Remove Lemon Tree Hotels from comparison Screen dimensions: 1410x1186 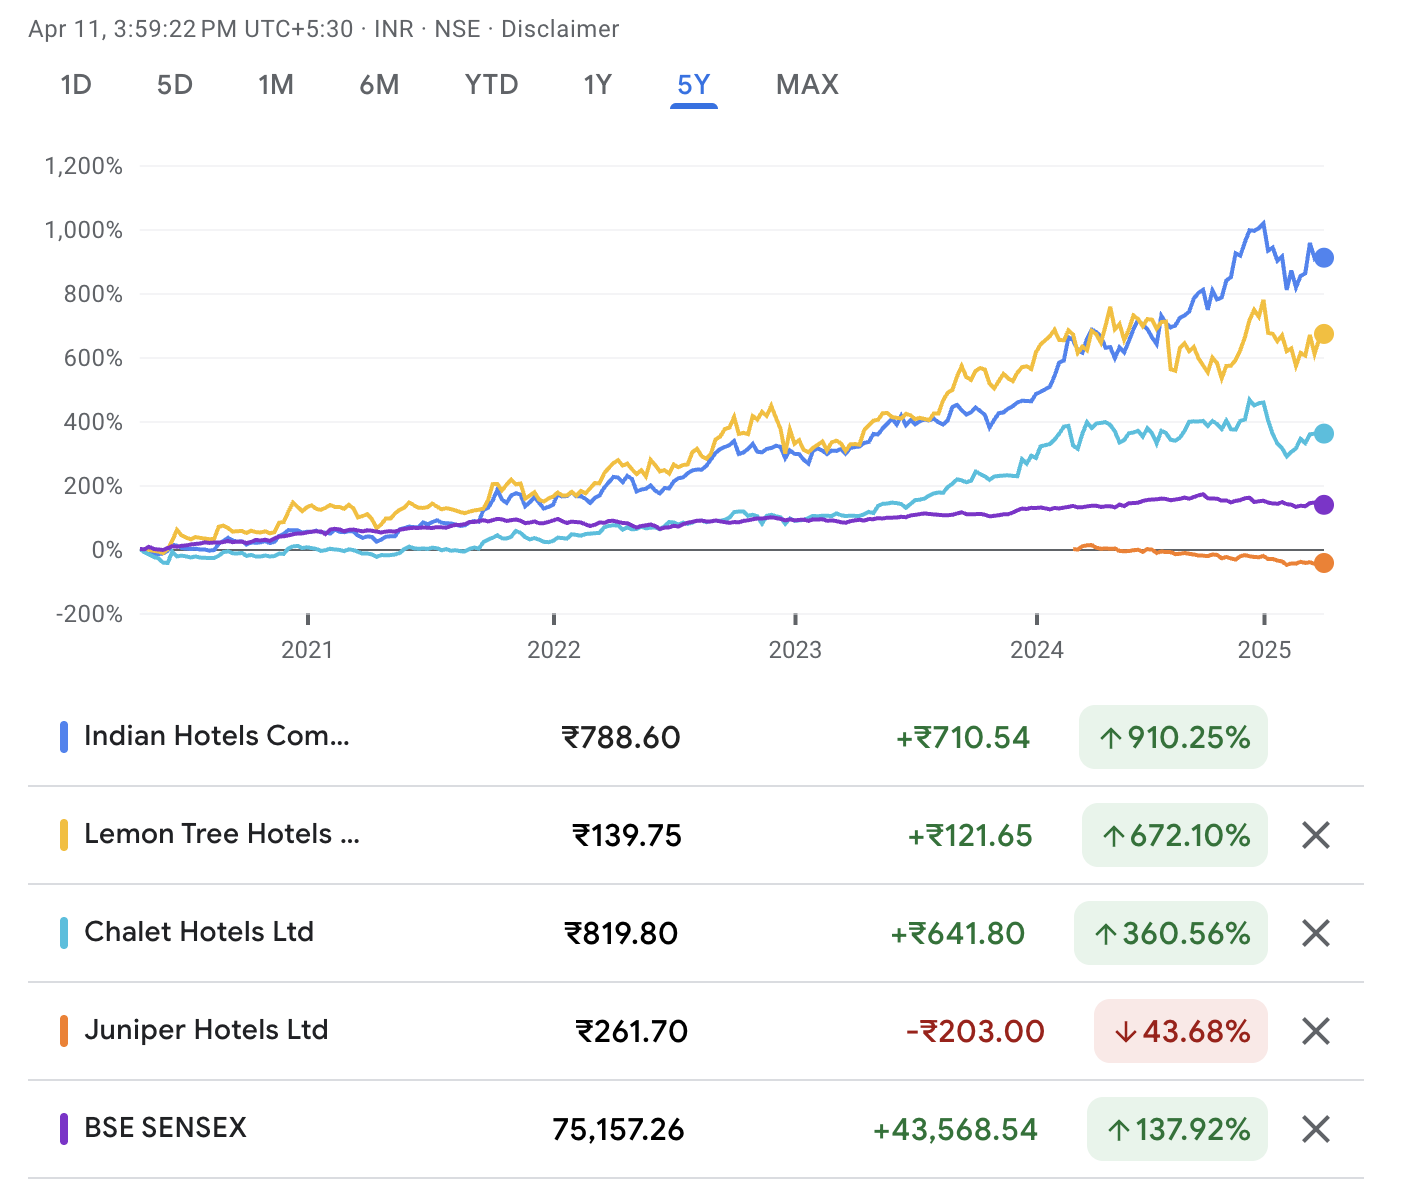pyautogui.click(x=1315, y=835)
